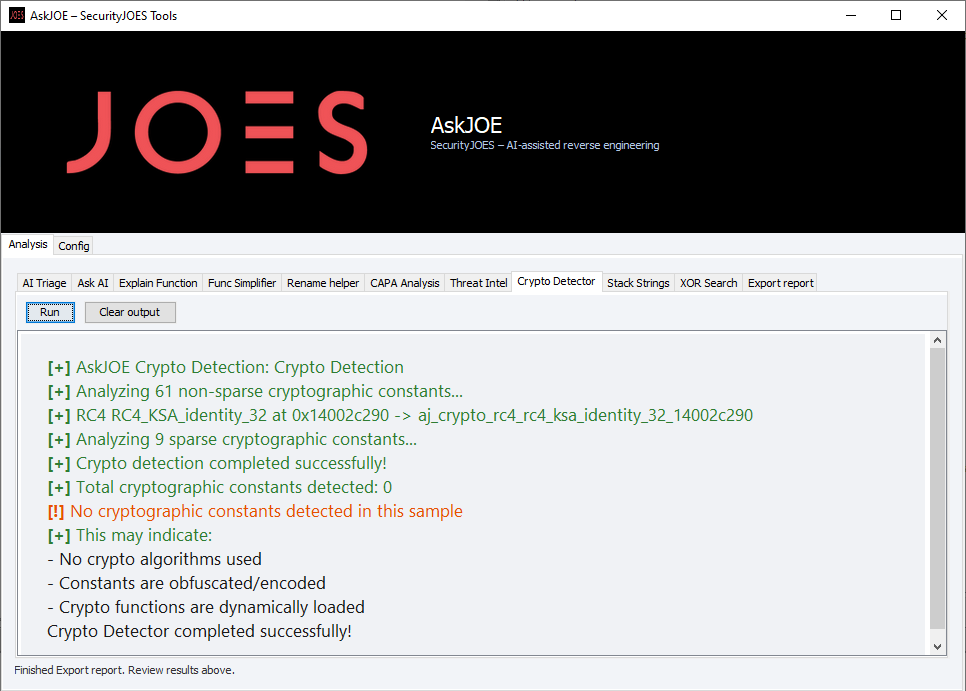Click 'AskJOE Crypto Detection: Crypto Detection' line
This screenshot has height=691, width=966.
[x=225, y=367]
